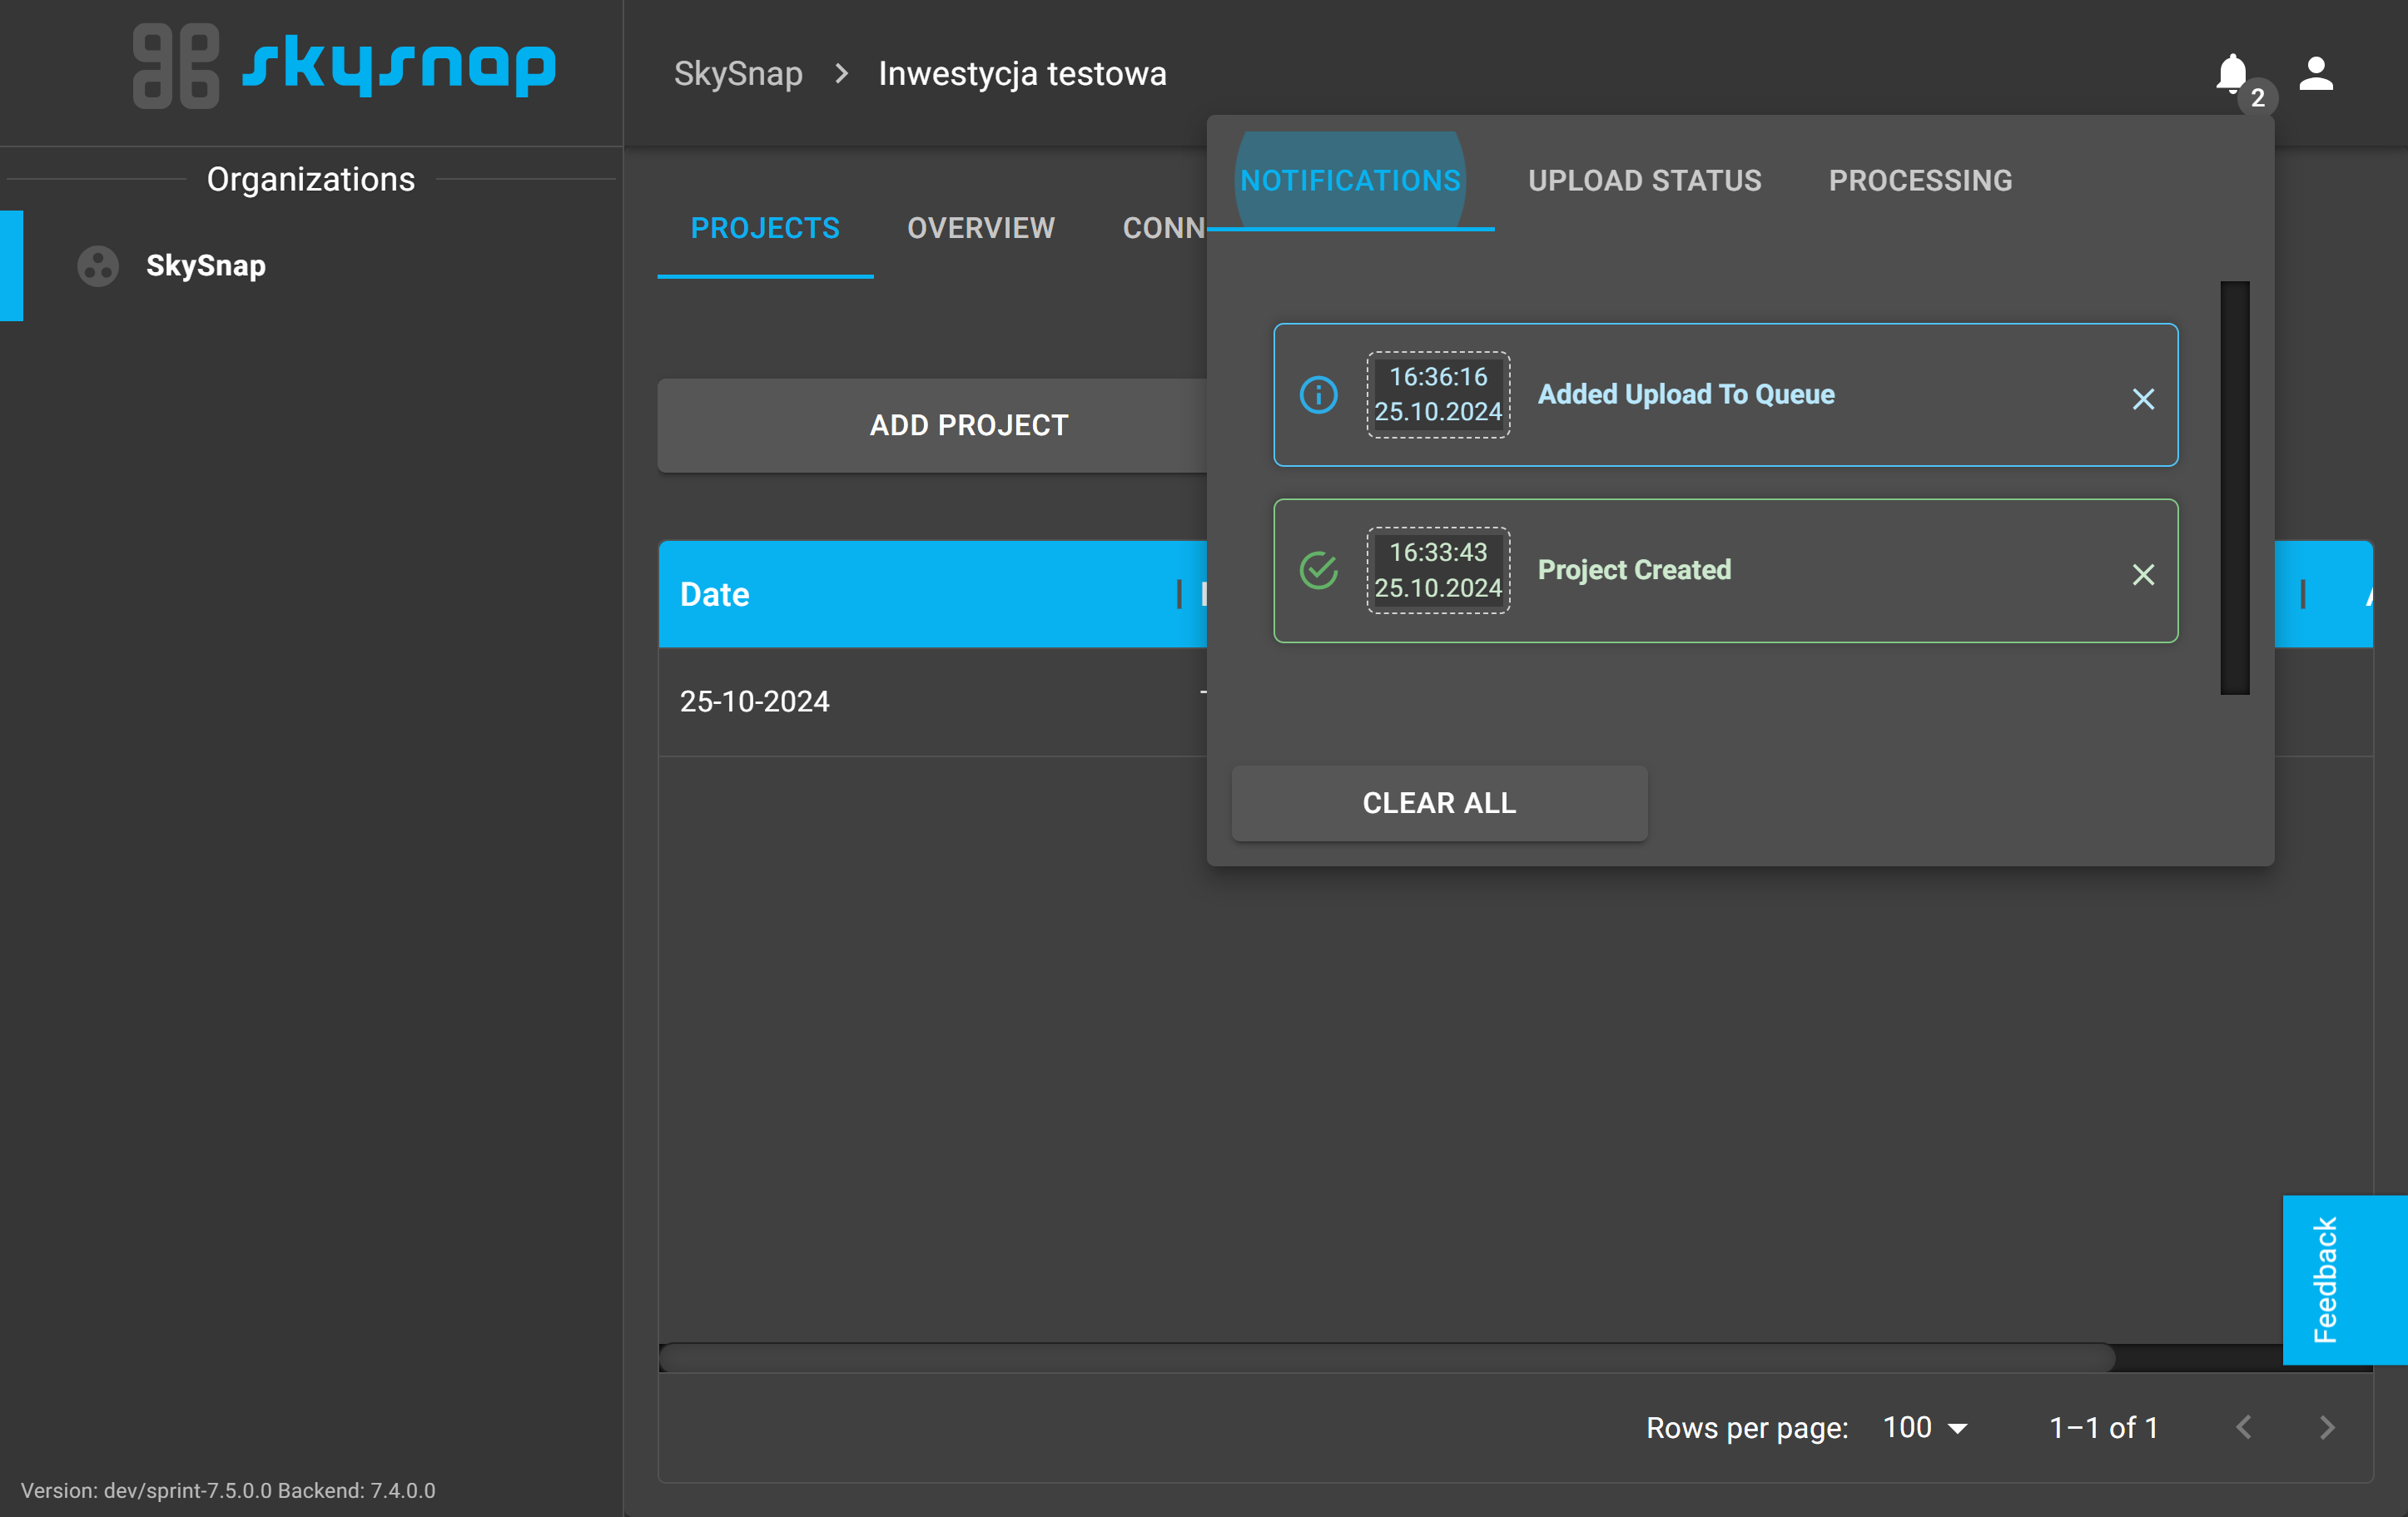
Task: Click the 25-10-2024 table row cell
Action: pyautogui.click(x=754, y=701)
